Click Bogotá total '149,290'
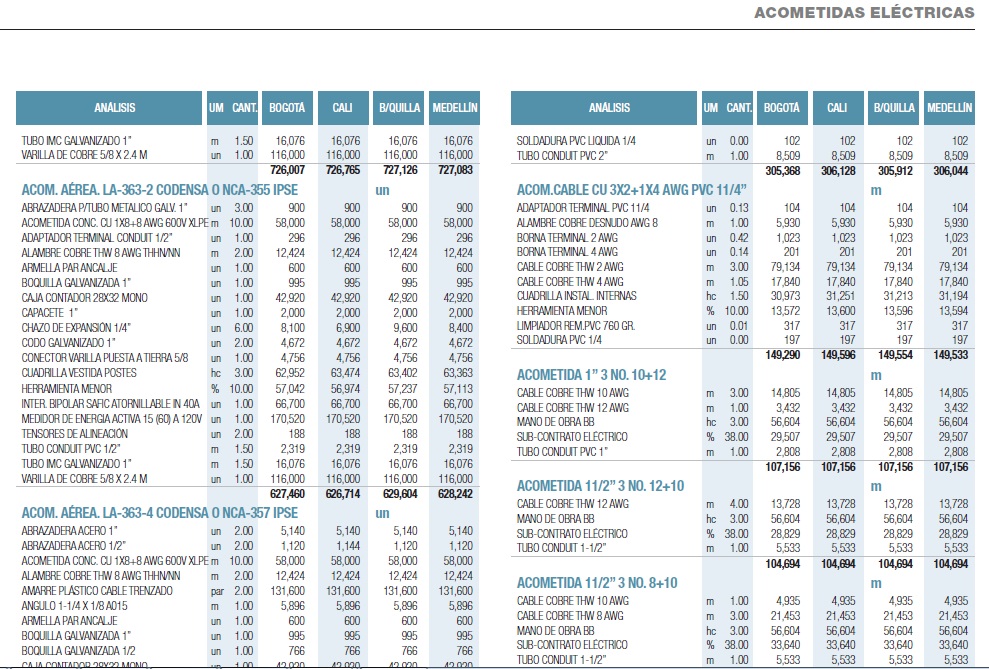The image size is (989, 669). (783, 356)
